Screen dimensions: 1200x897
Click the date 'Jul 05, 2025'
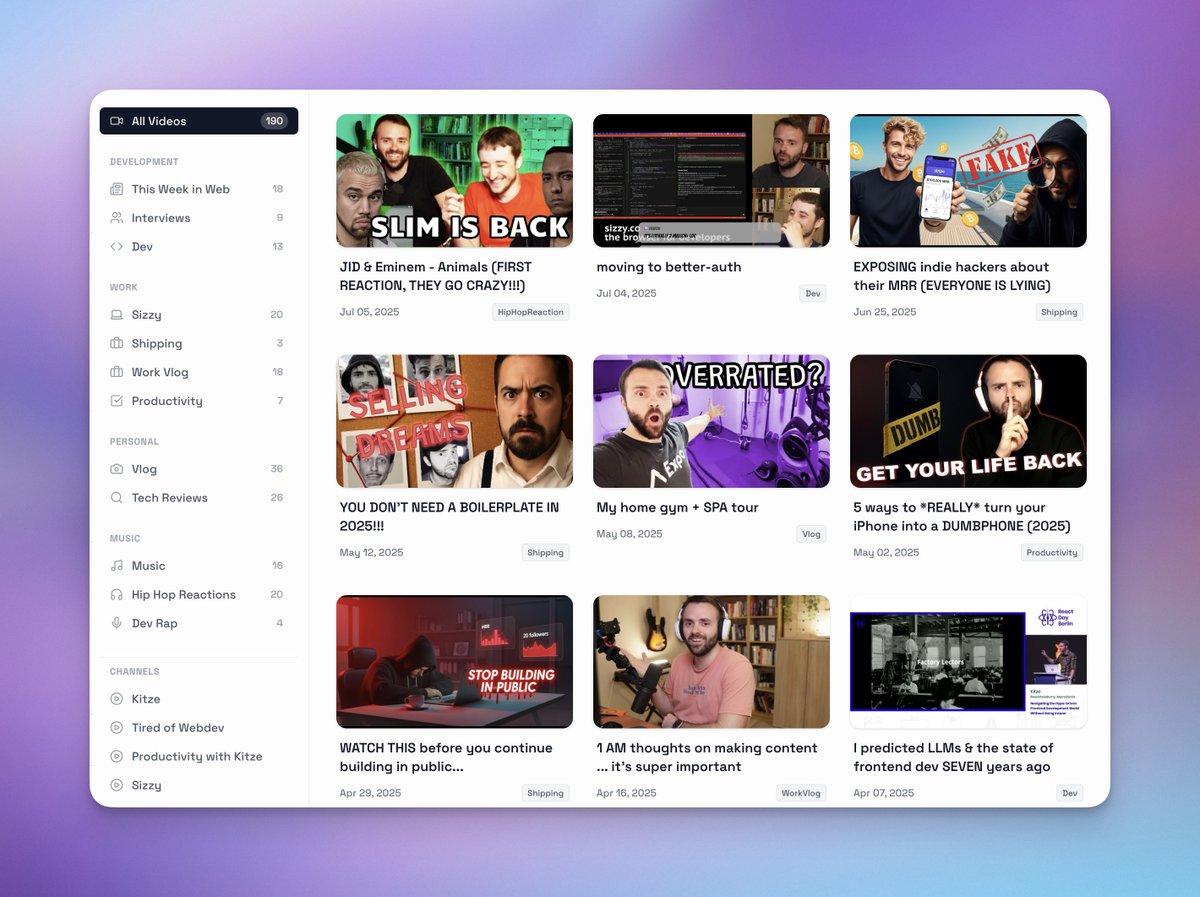point(369,312)
